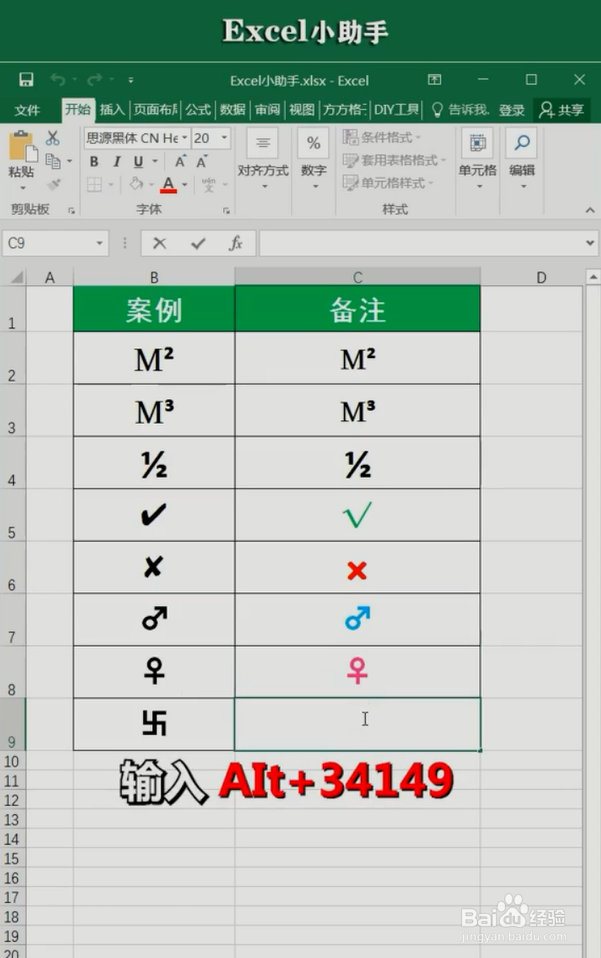This screenshot has height=958, width=601.
Task: Open the 文件 tab
Action: point(27,110)
